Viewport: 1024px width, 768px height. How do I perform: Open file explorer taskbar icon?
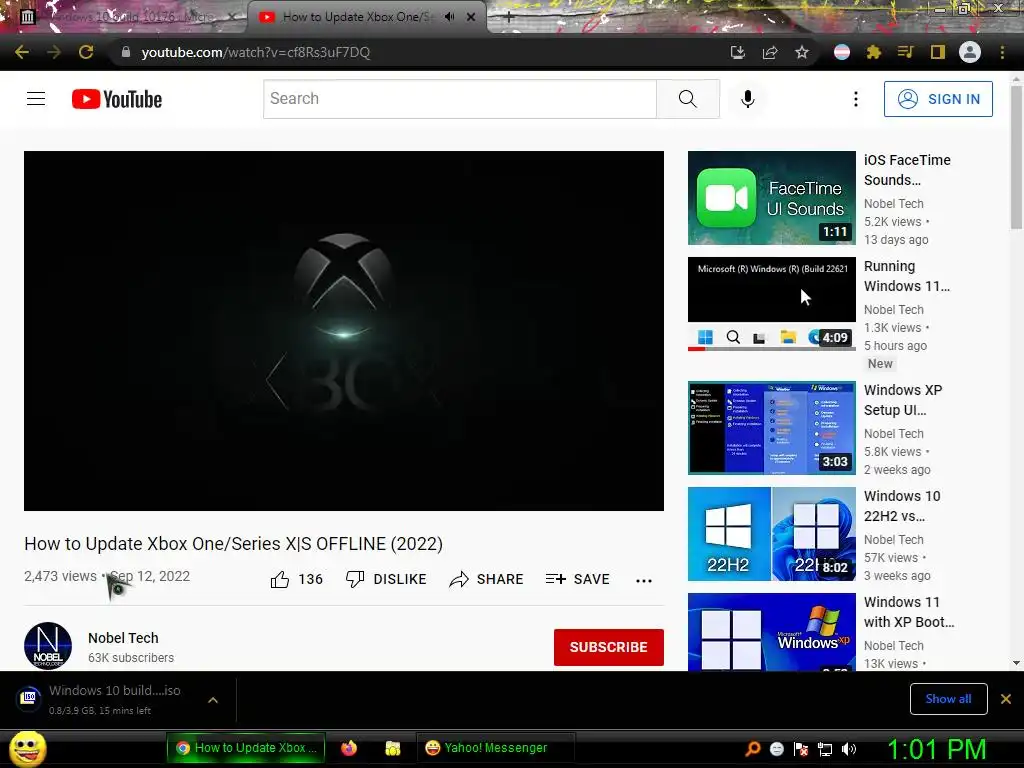(x=392, y=748)
